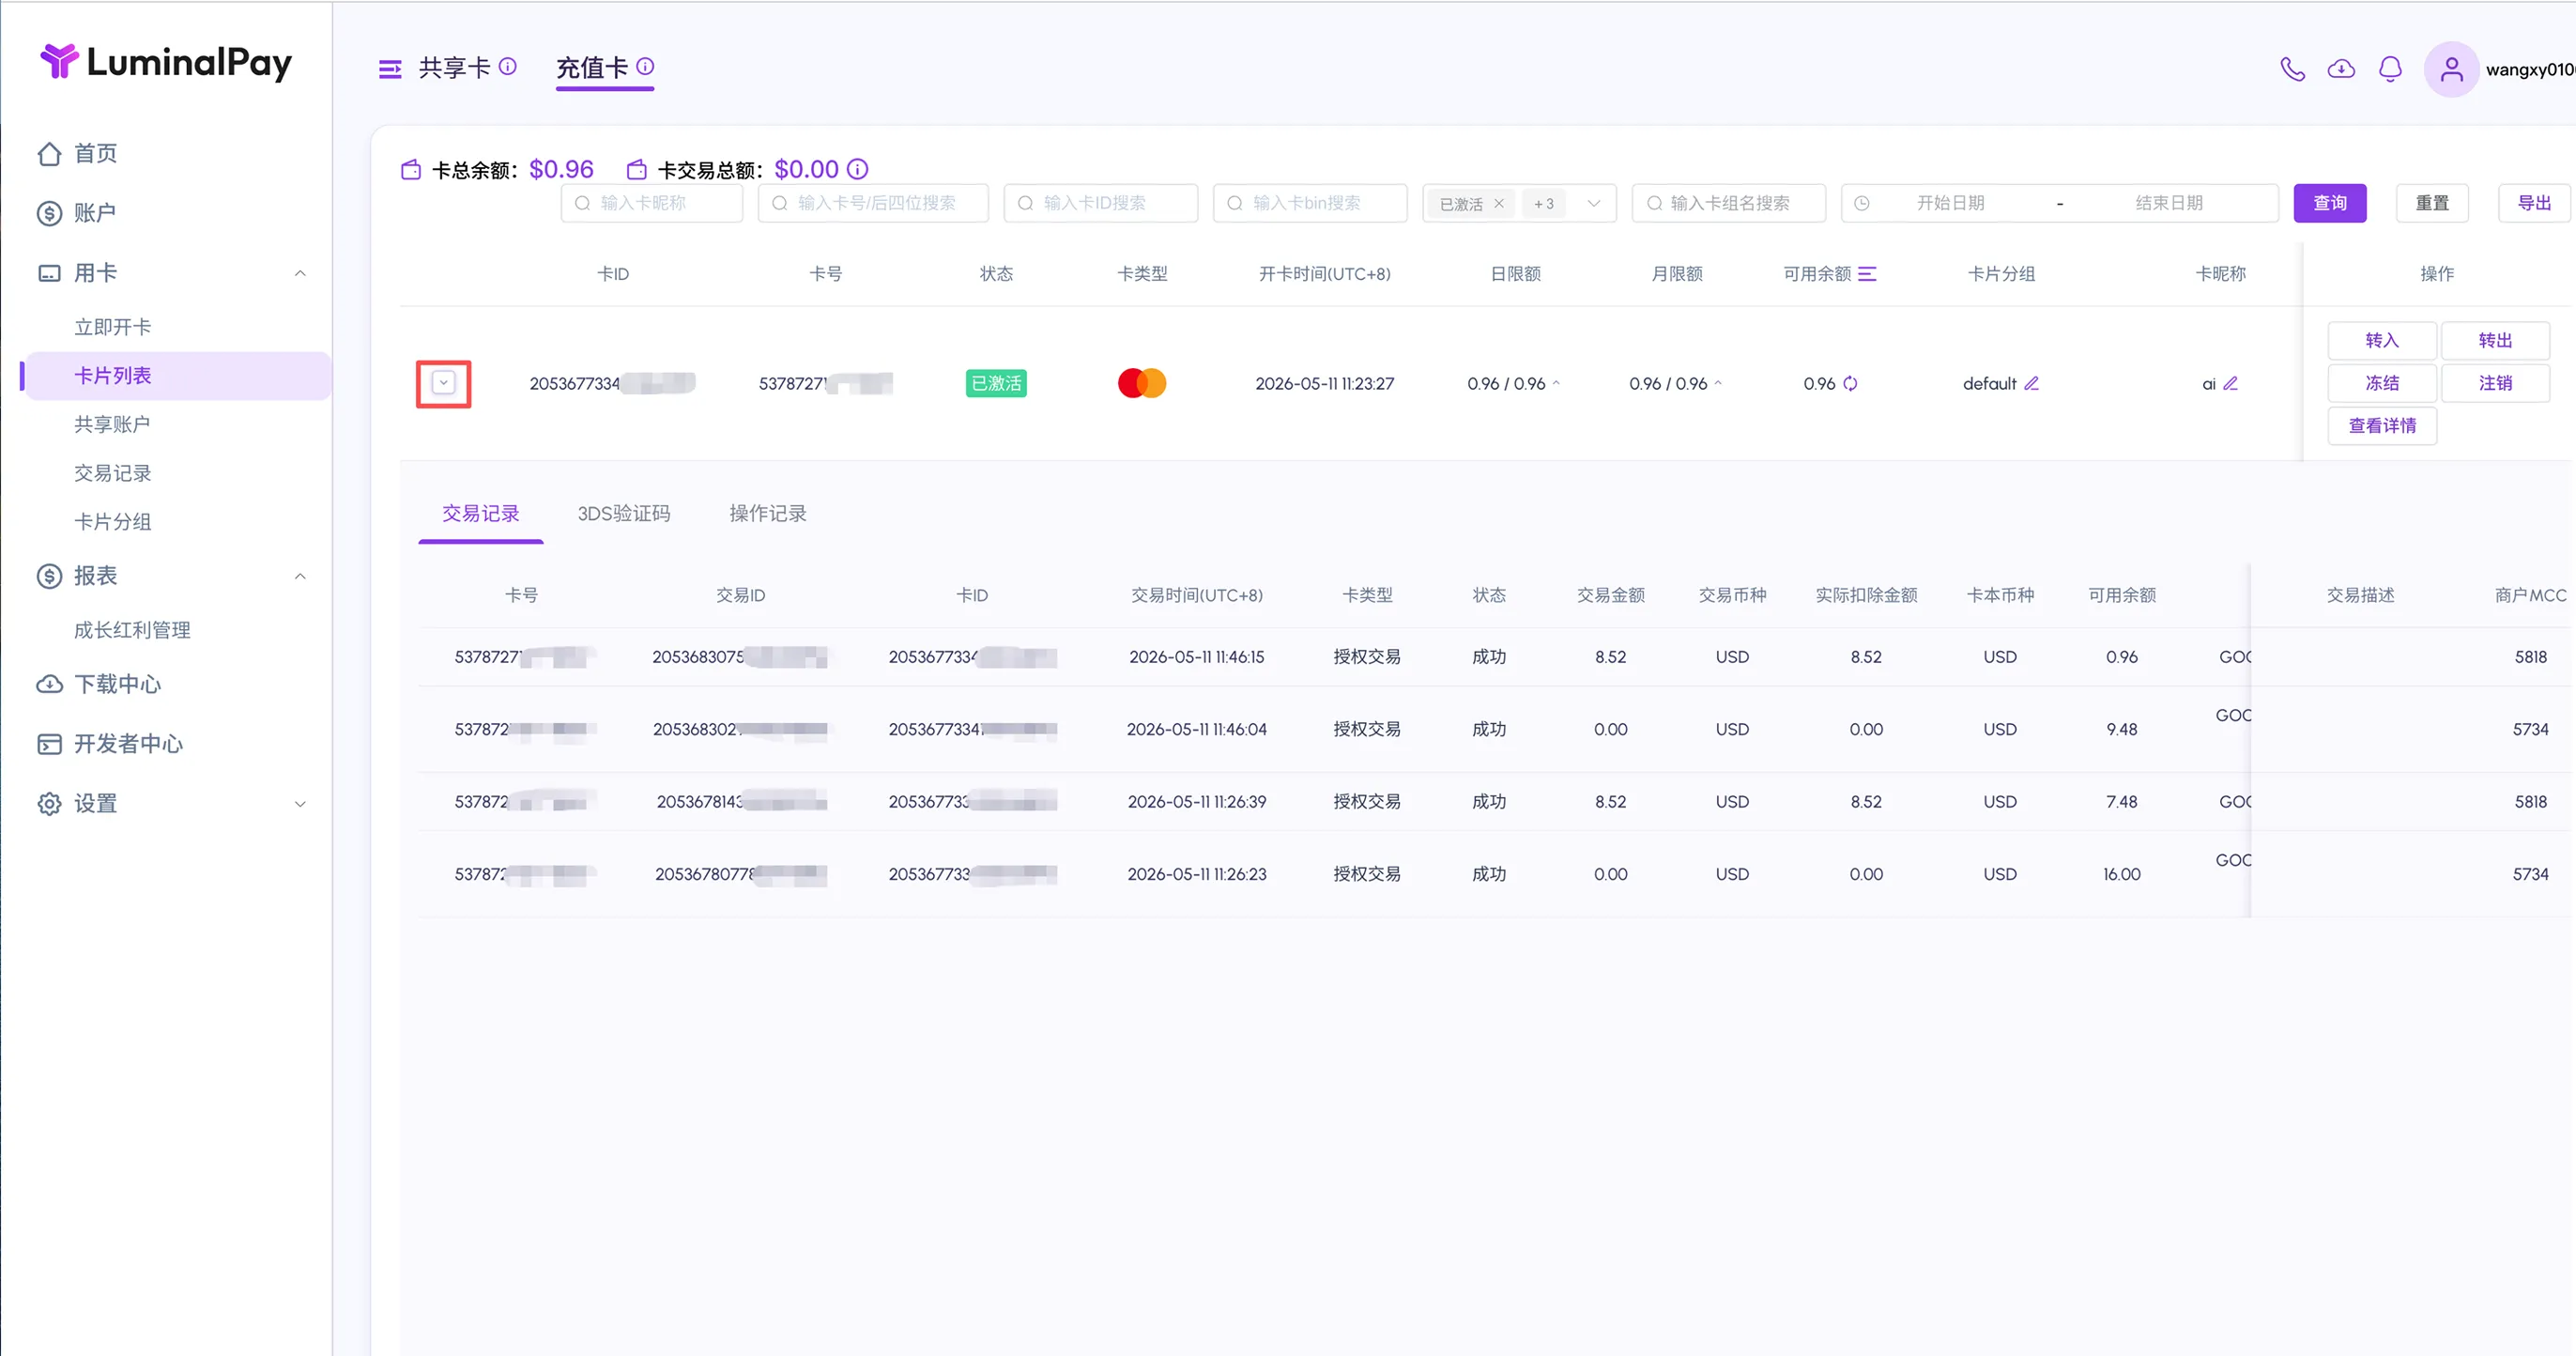Expand the monthly limit 0.96 / 0.96 arrow
2576x1356 pixels.
[x=1718, y=383]
